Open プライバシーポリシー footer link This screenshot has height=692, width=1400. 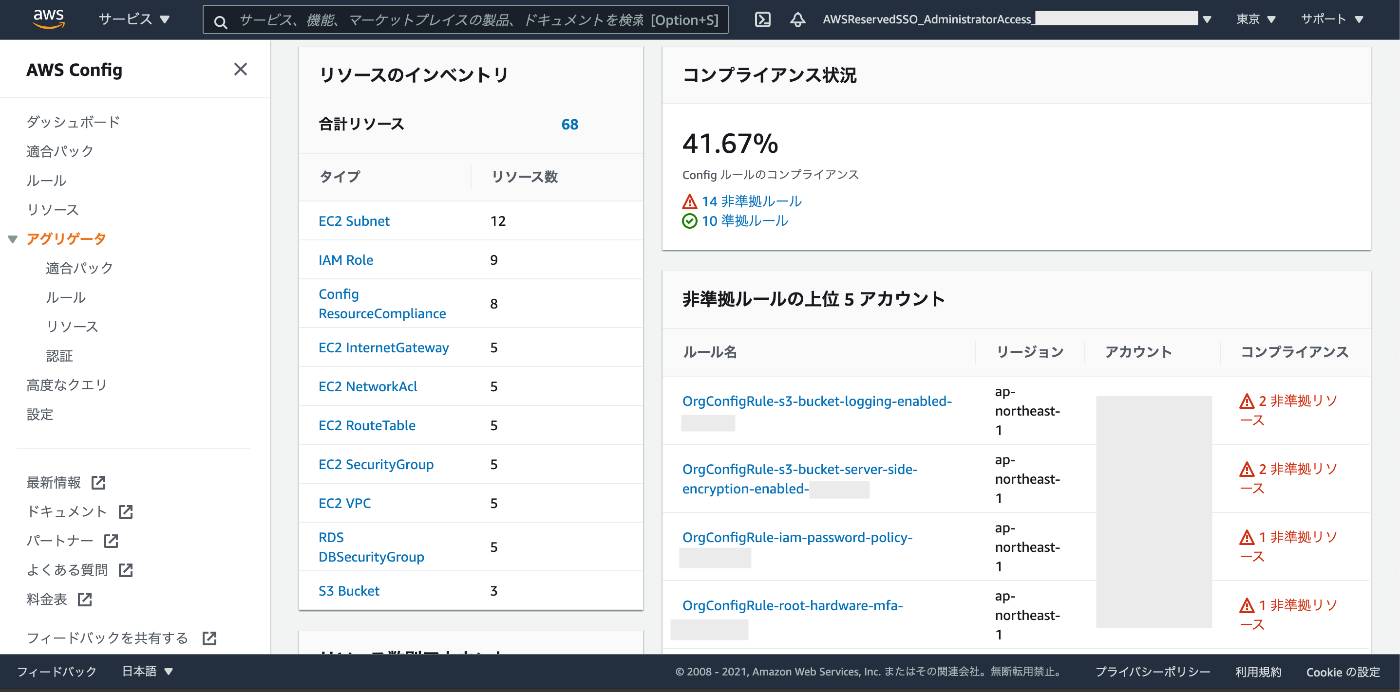click(1152, 672)
